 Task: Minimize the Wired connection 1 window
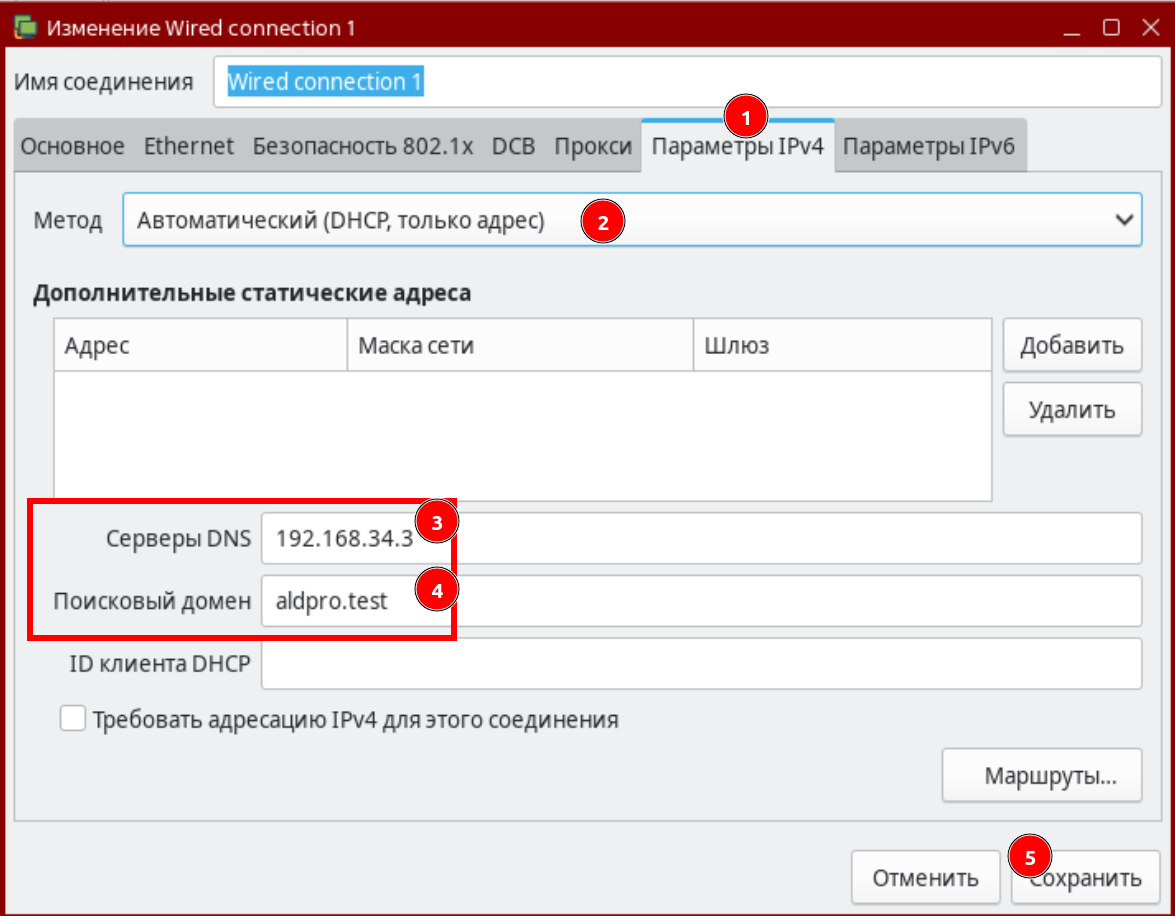click(1073, 28)
